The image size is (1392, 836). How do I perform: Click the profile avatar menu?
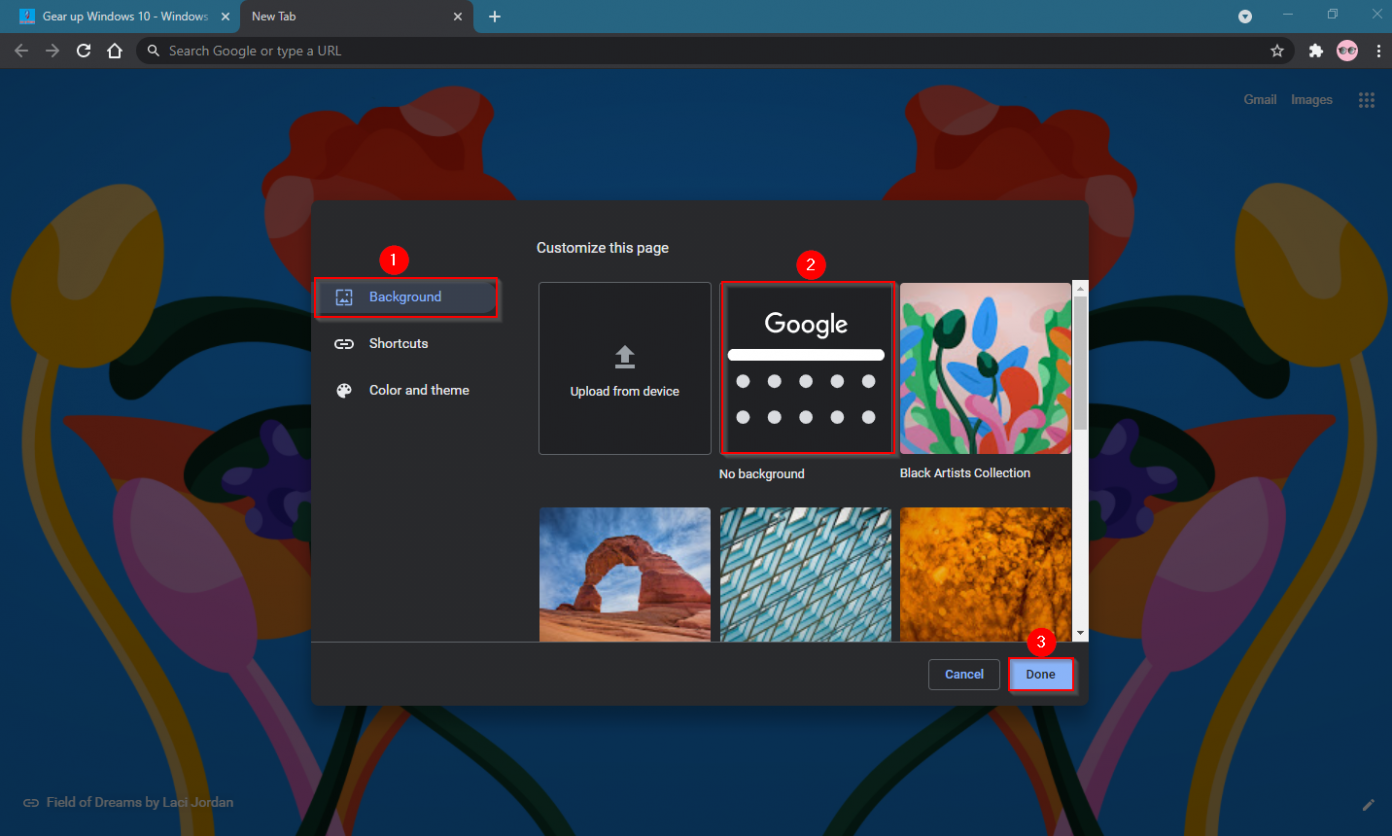coord(1347,50)
